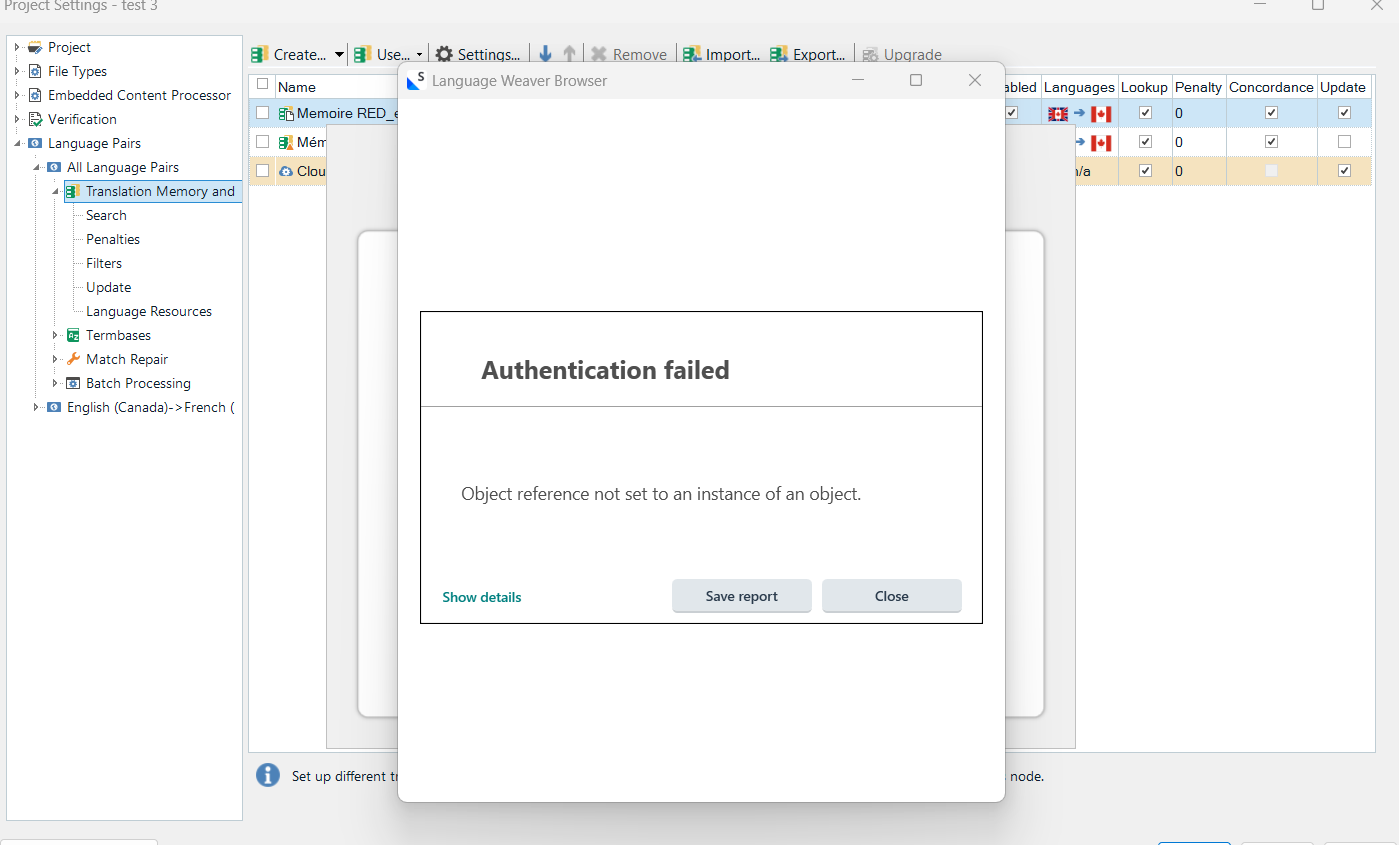Click Show details in the error dialog
This screenshot has width=1399, height=845.
(x=481, y=596)
